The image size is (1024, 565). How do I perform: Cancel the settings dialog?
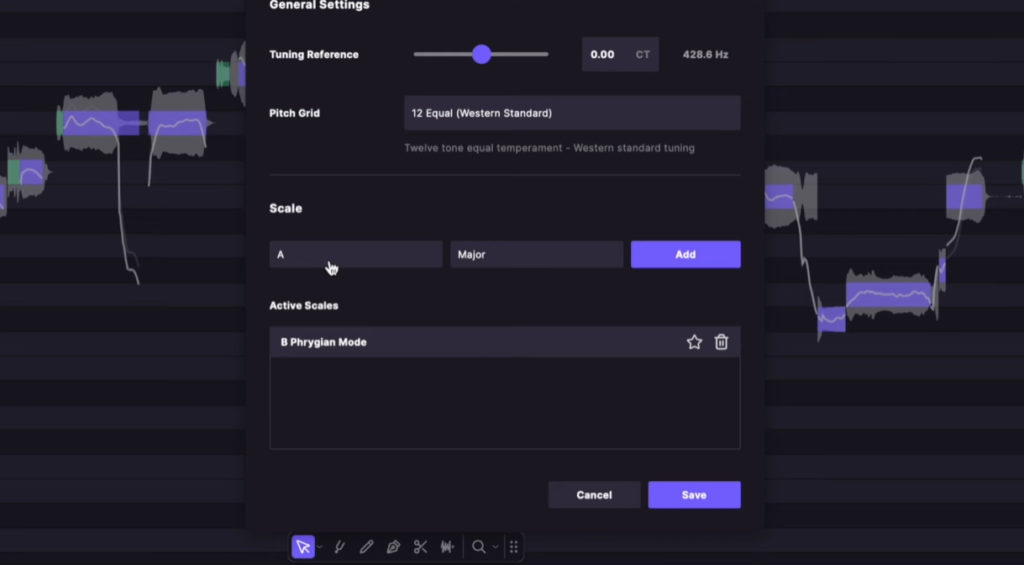coord(594,495)
